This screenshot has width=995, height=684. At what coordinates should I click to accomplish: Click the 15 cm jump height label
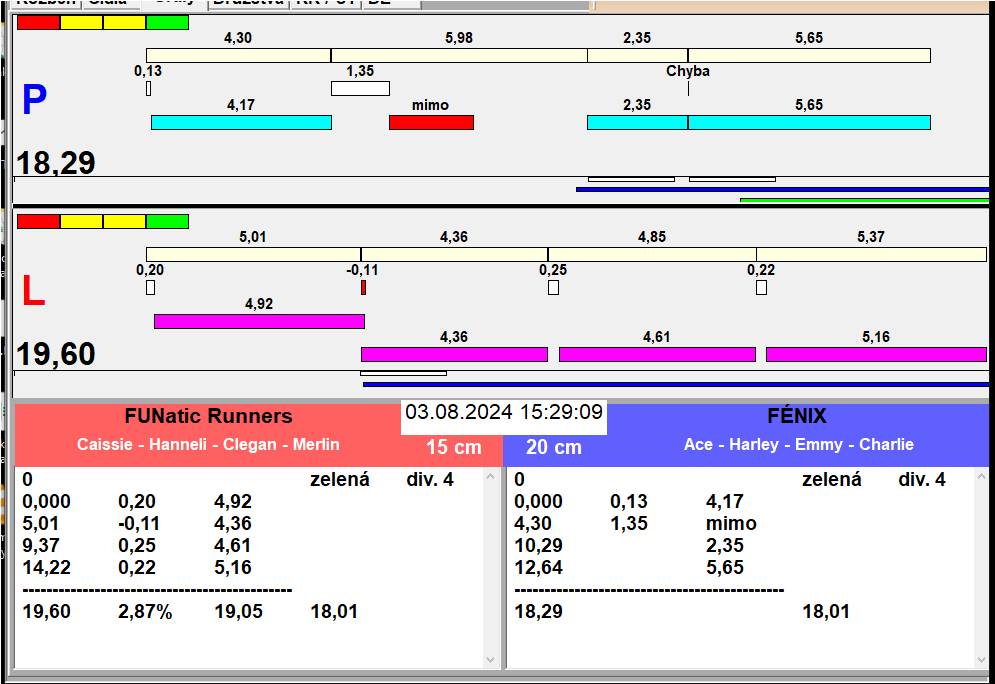click(x=454, y=447)
